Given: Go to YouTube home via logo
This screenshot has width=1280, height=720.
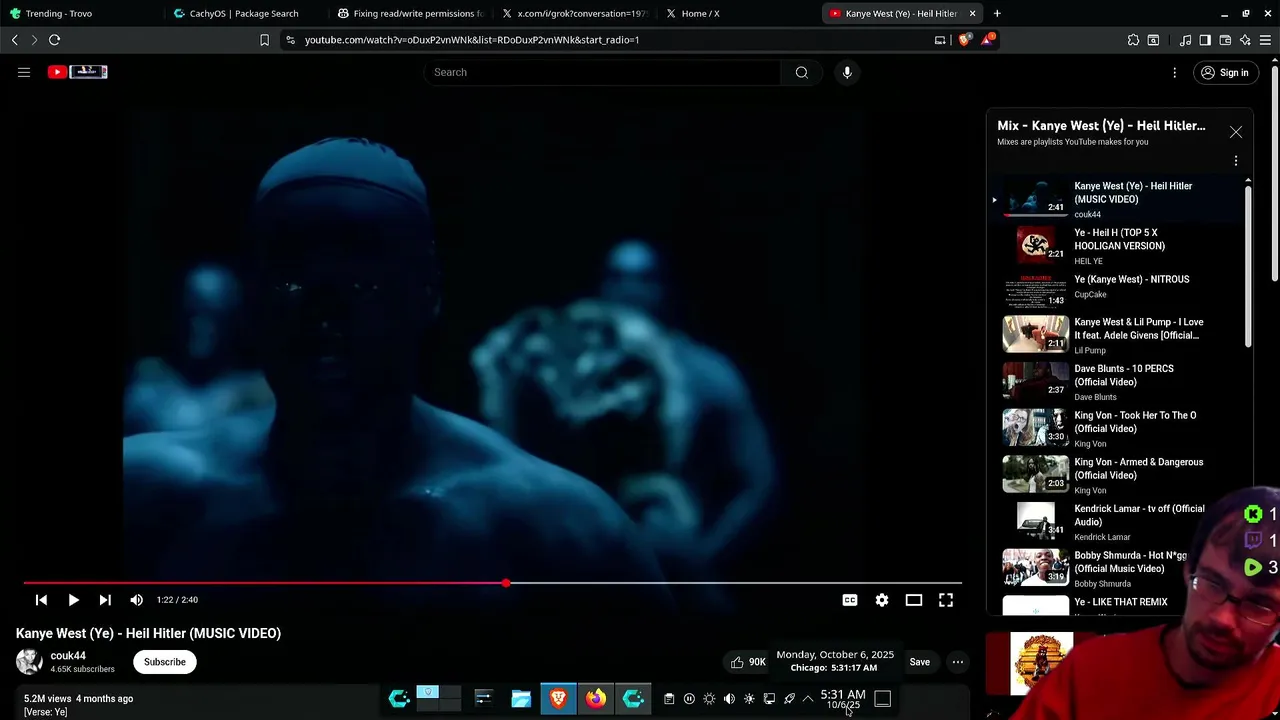Looking at the screenshot, I should tap(77, 72).
